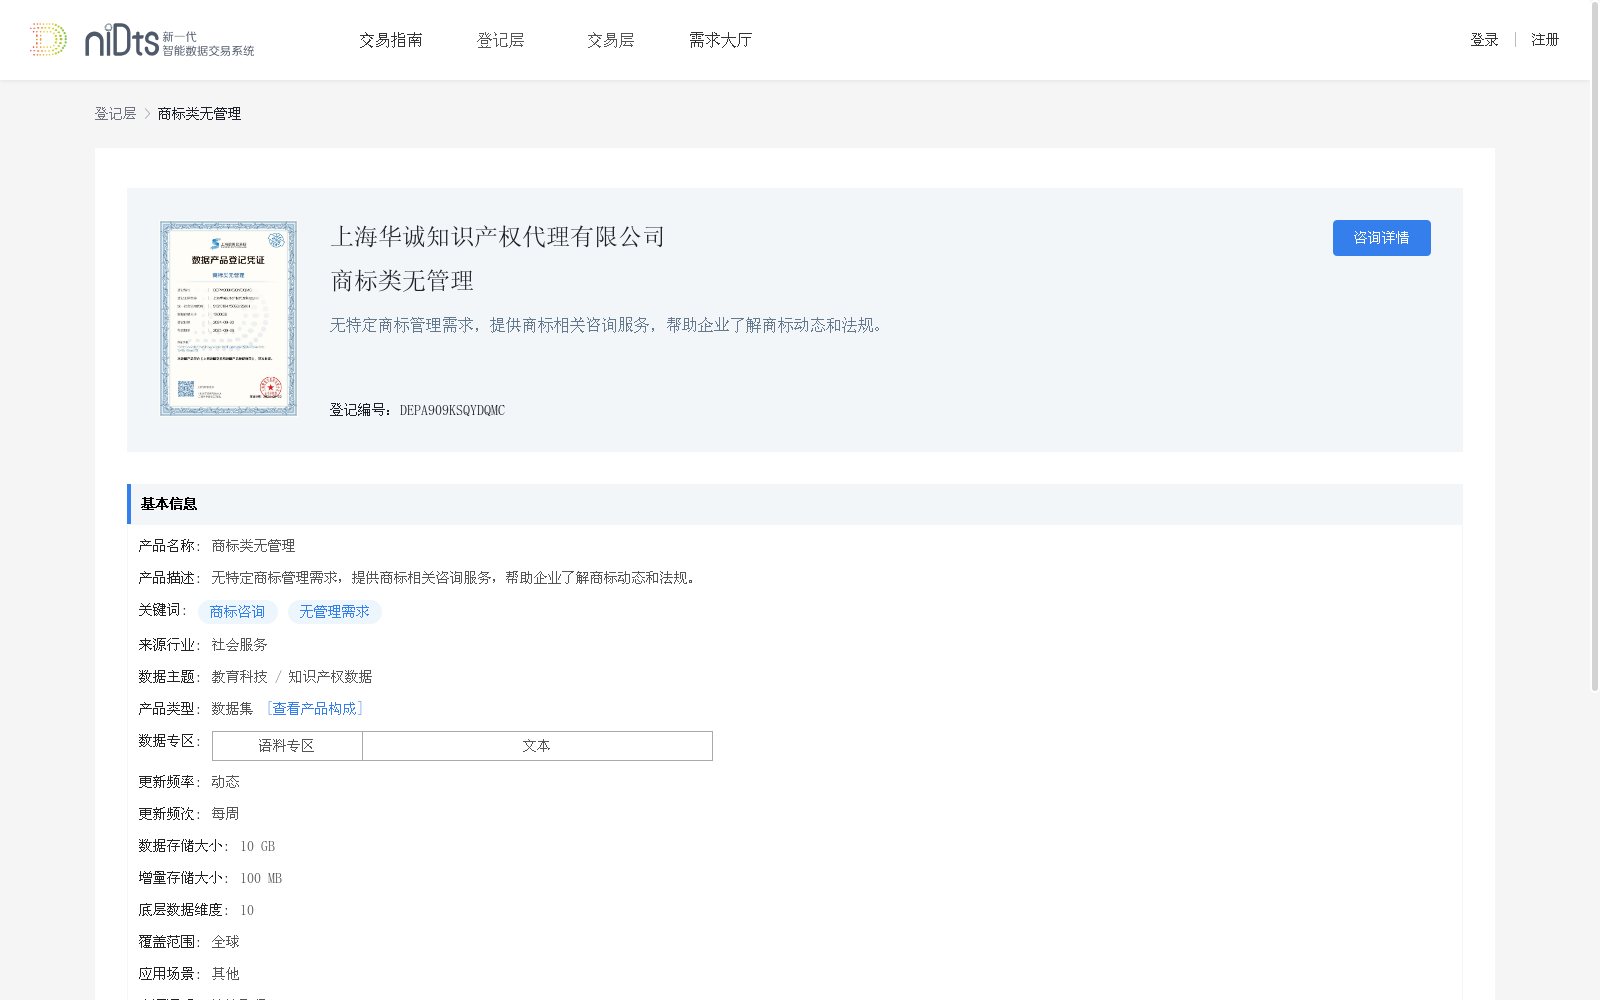The image size is (1600, 1000).
Task: Click the 动态 update rate value
Action: (x=225, y=782)
